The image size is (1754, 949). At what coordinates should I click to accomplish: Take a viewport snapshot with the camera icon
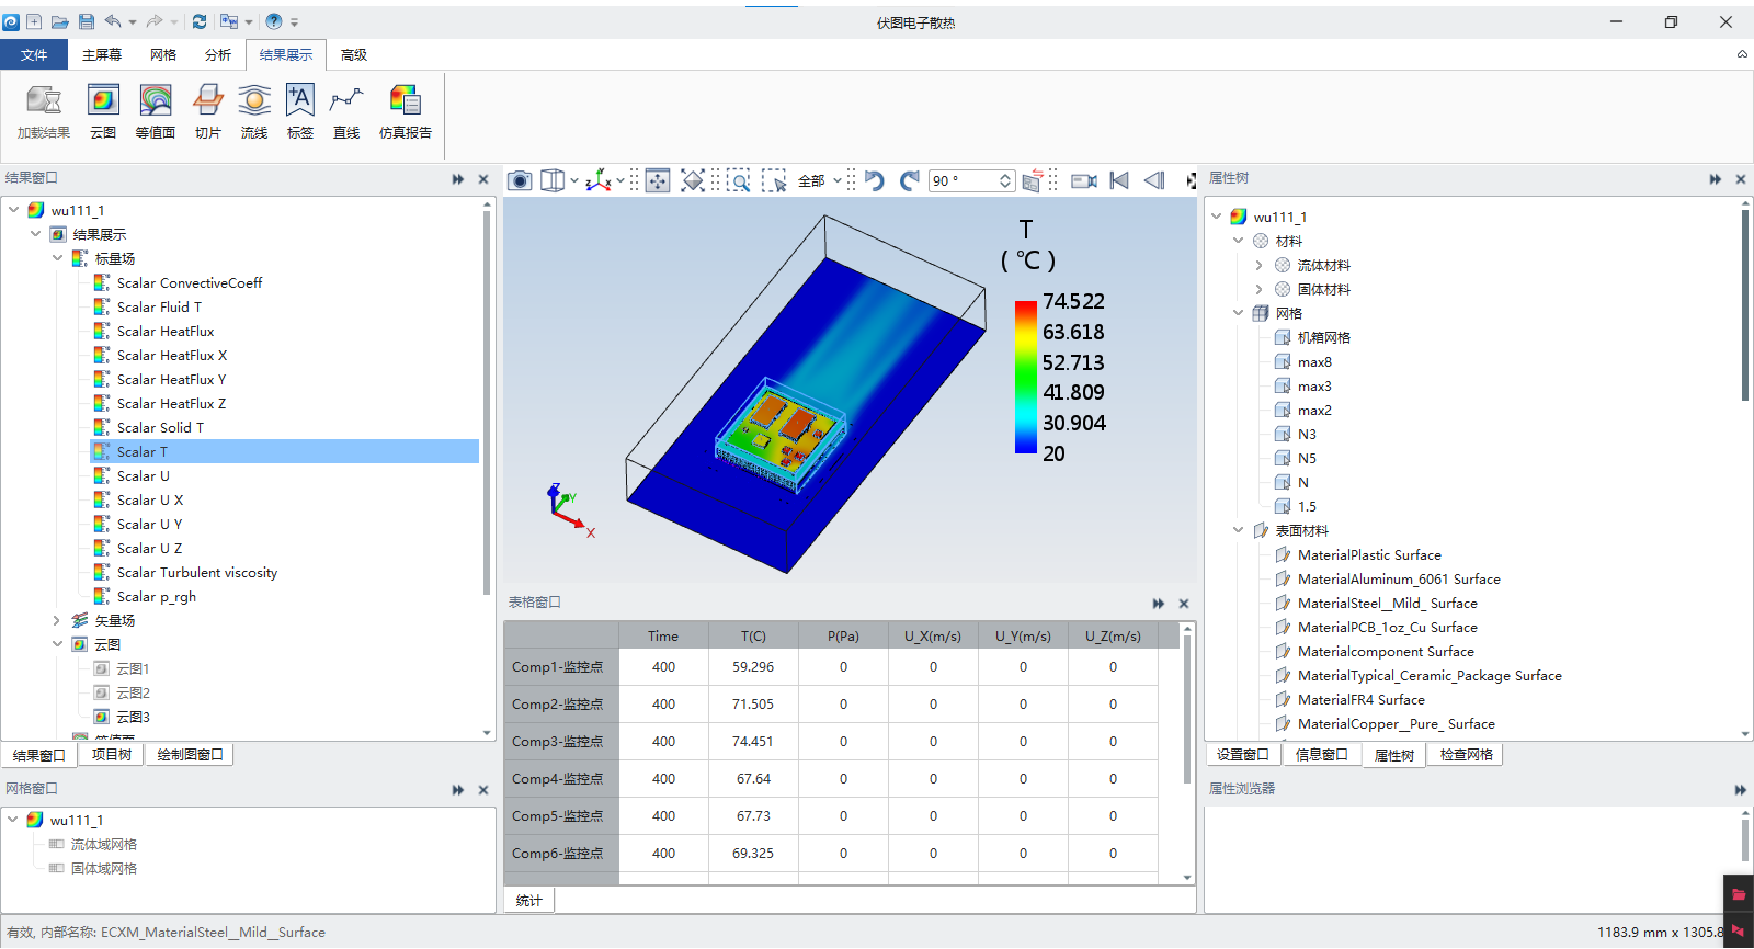point(520,180)
